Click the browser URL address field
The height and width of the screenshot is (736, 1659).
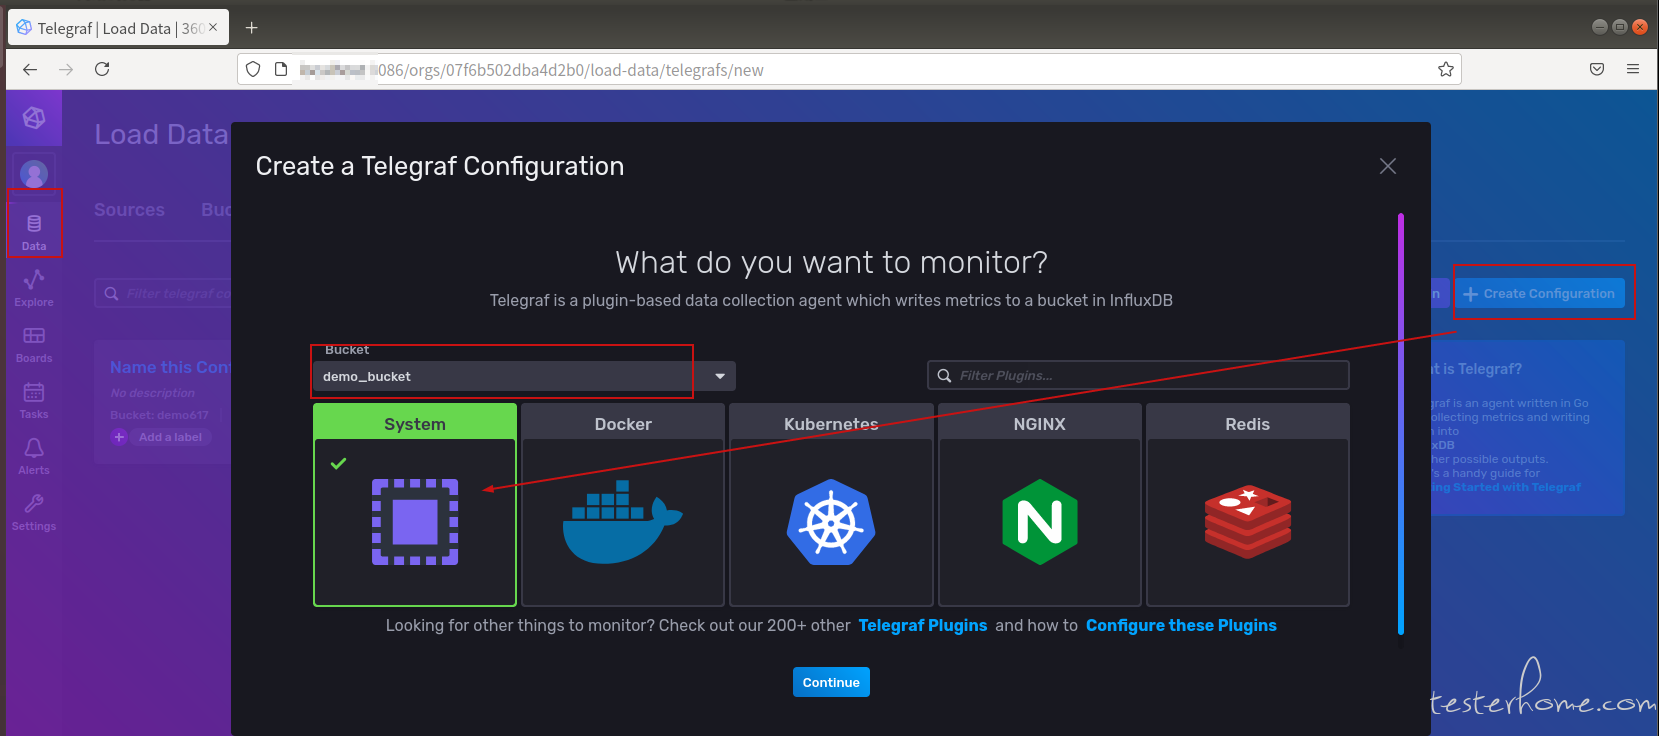point(849,69)
